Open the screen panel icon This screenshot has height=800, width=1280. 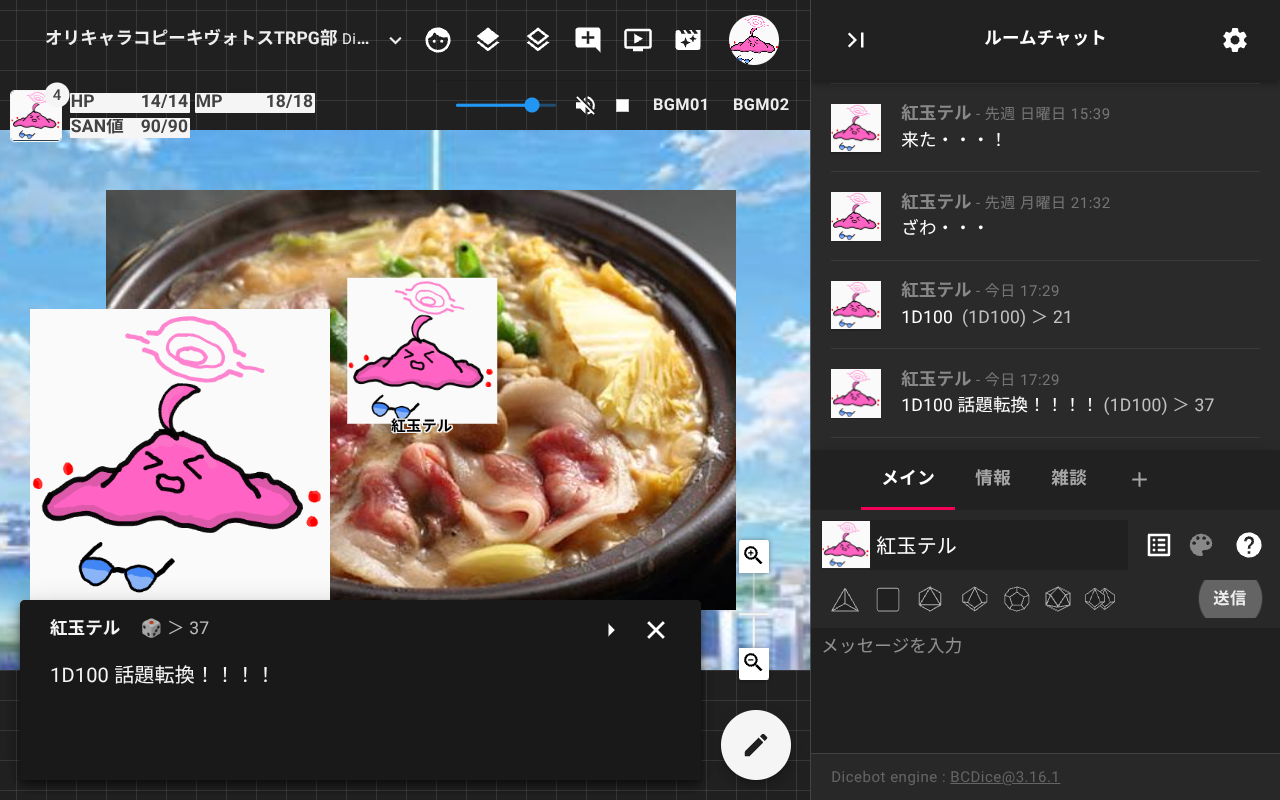(x=638, y=40)
